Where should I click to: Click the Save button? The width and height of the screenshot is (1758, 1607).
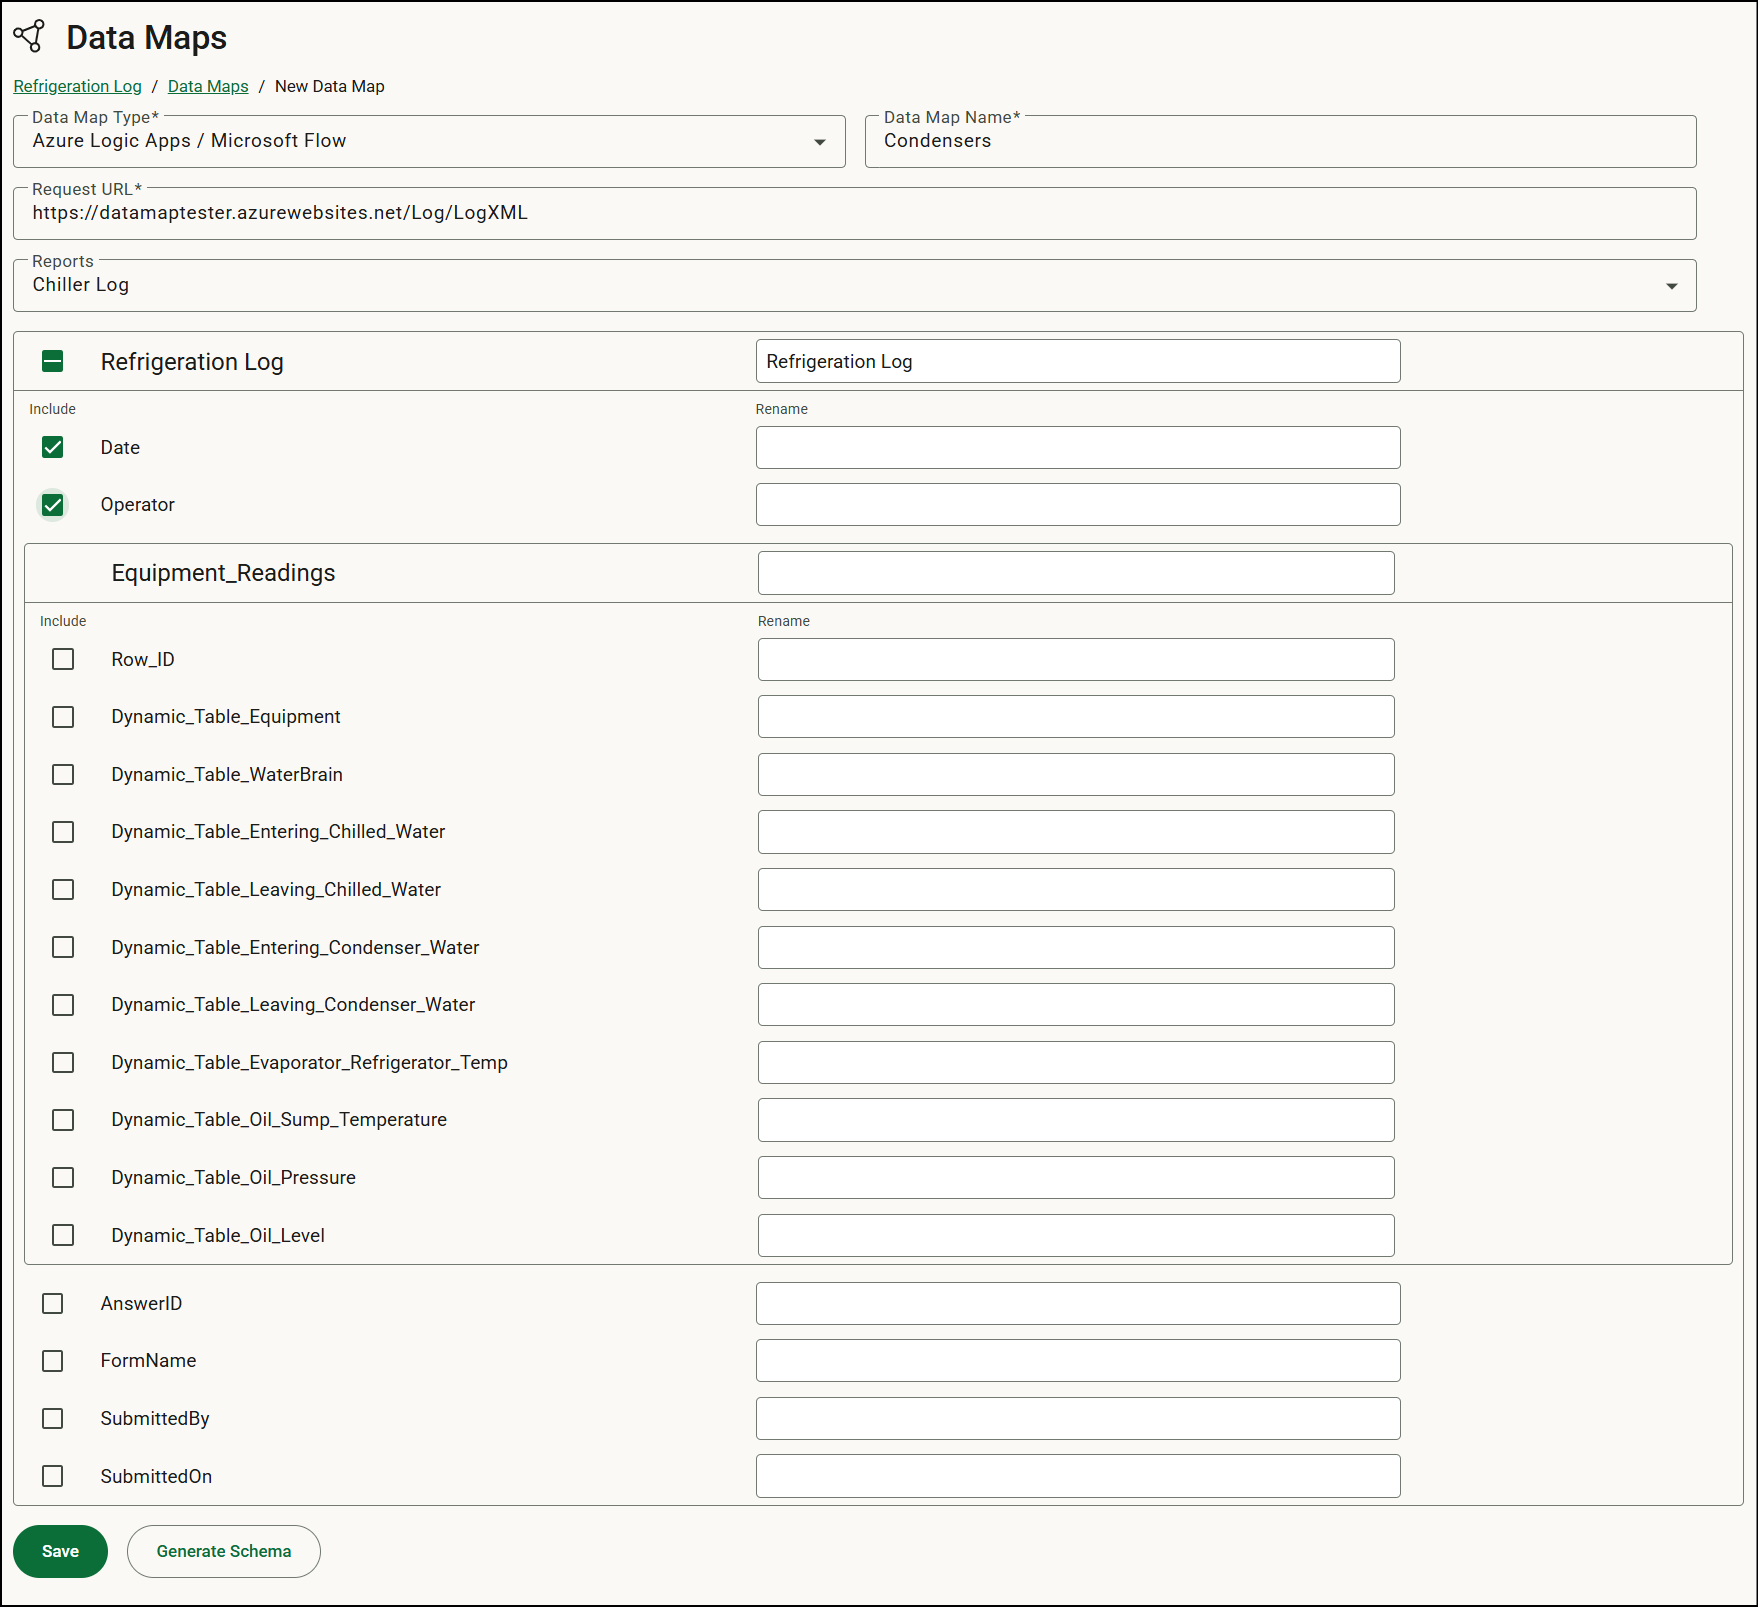point(60,1551)
